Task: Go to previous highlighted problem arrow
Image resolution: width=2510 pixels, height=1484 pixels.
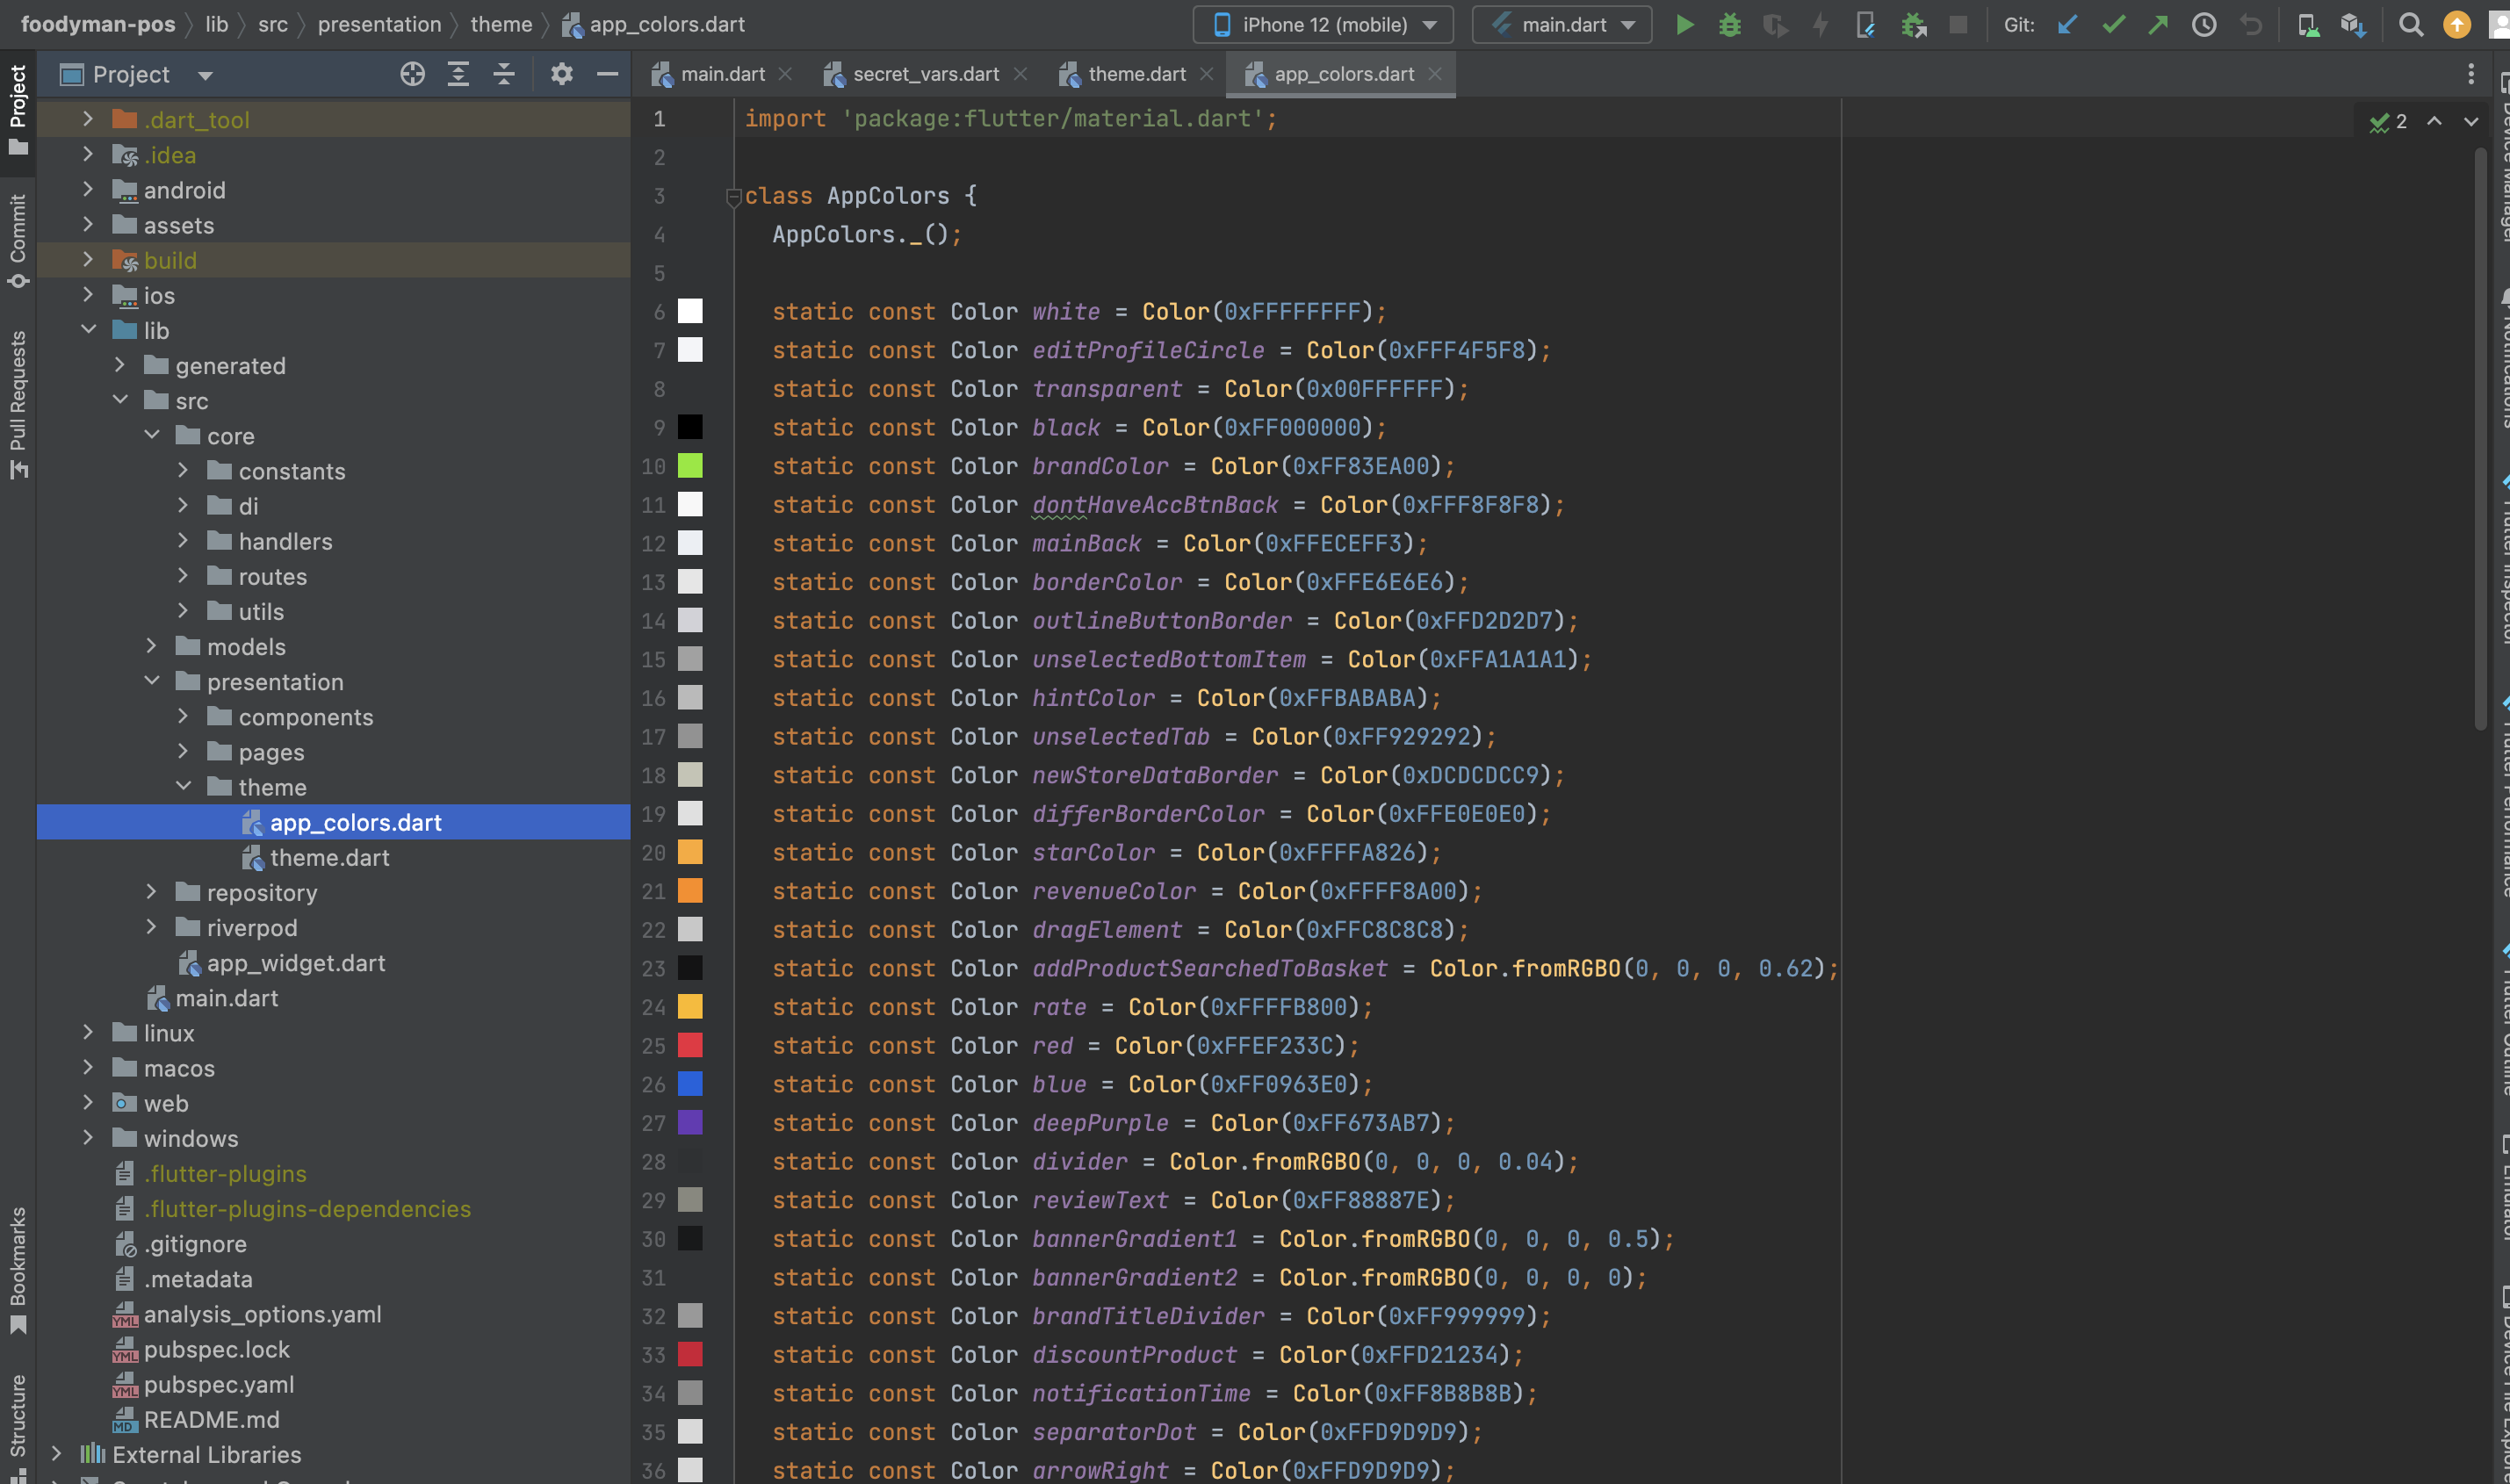Action: (x=2434, y=121)
